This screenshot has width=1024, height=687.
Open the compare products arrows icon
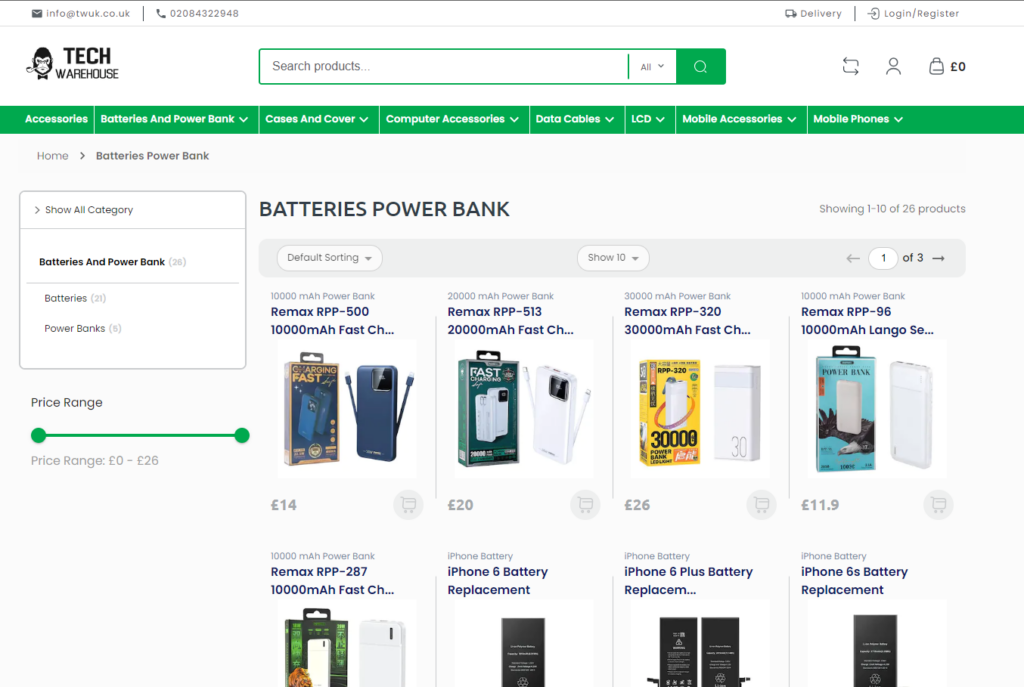(850, 66)
